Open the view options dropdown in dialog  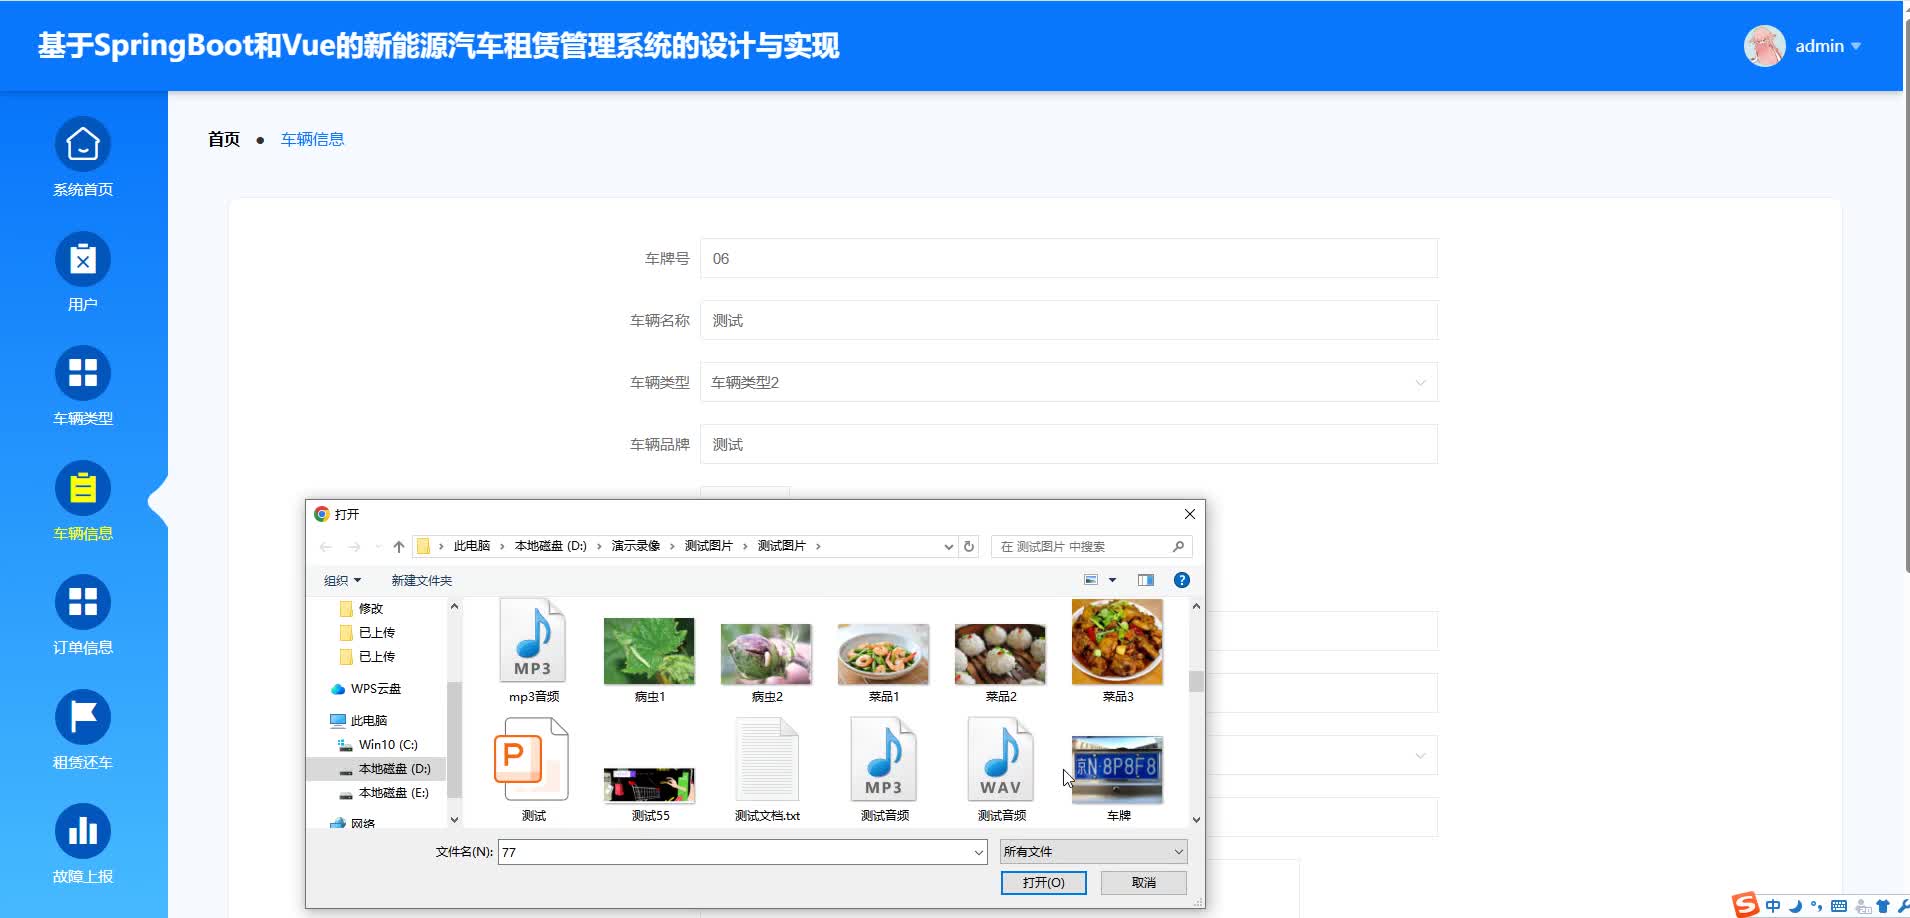(1110, 580)
